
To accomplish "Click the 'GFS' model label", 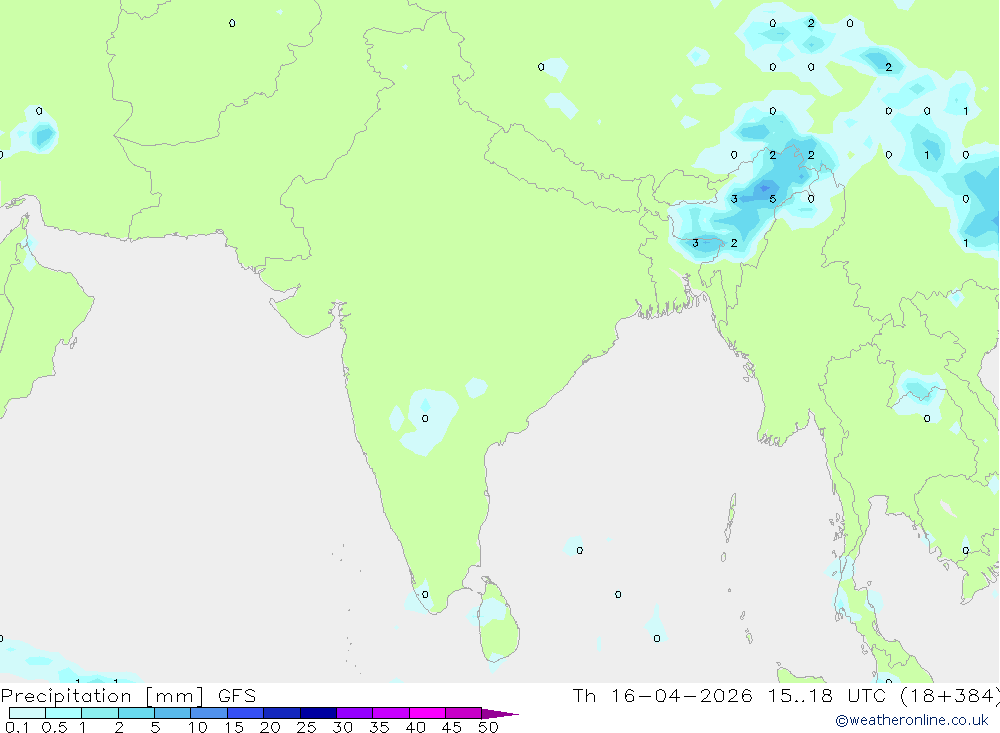I will [237, 695].
